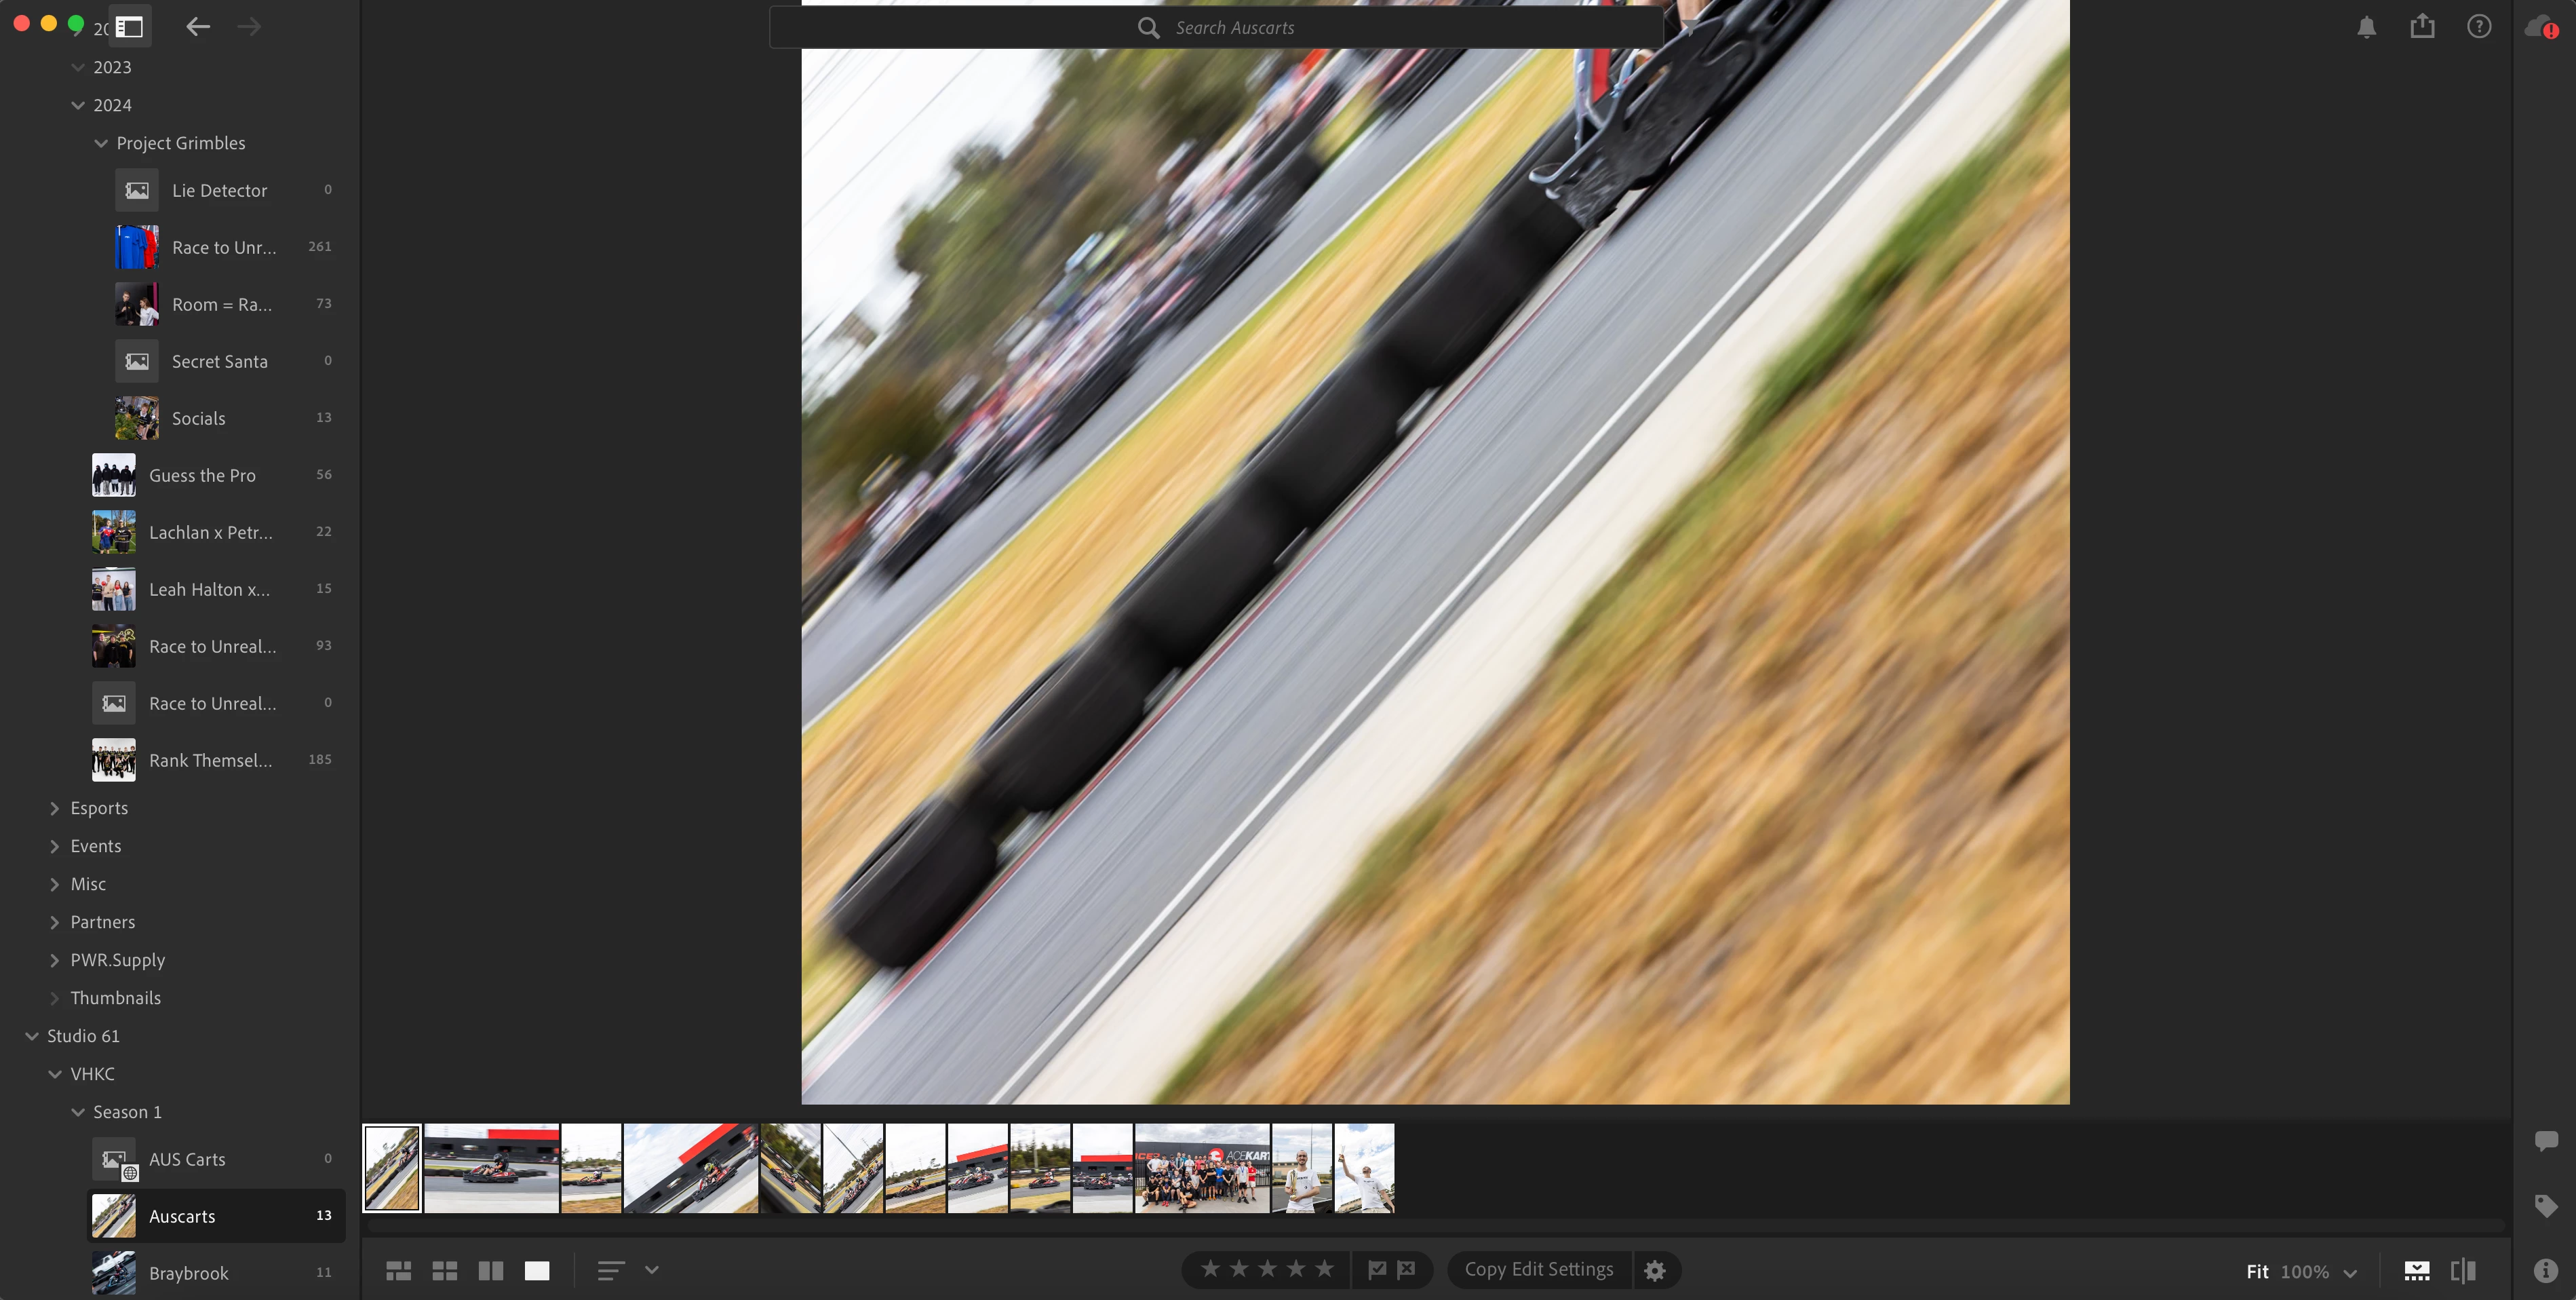Open the info panel icon
This screenshot has width=2576, height=1300.
coord(2545,1270)
